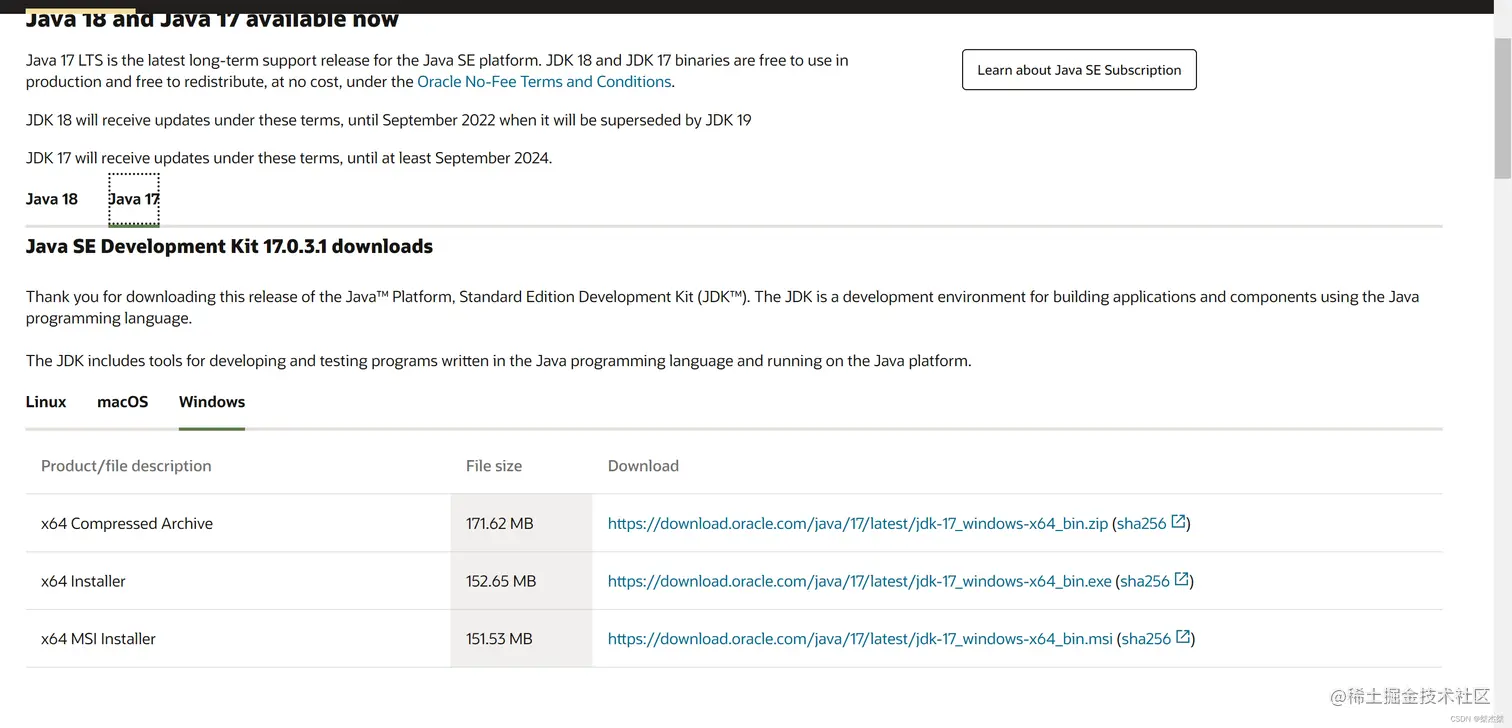Image resolution: width=1512 pixels, height=728 pixels.
Task: Switch to the Java 17 tab
Action: pyautogui.click(x=134, y=199)
